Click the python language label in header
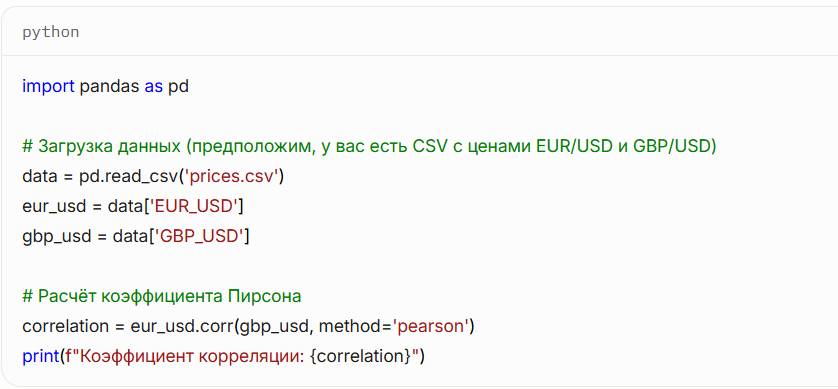Screen dimensions: 838x389 coord(51,32)
